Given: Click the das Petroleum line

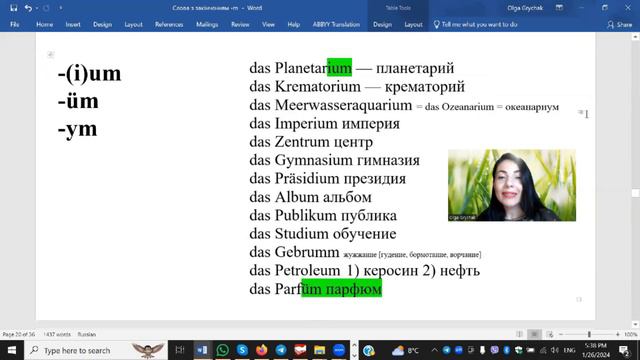Looking at the screenshot, I should (364, 270).
